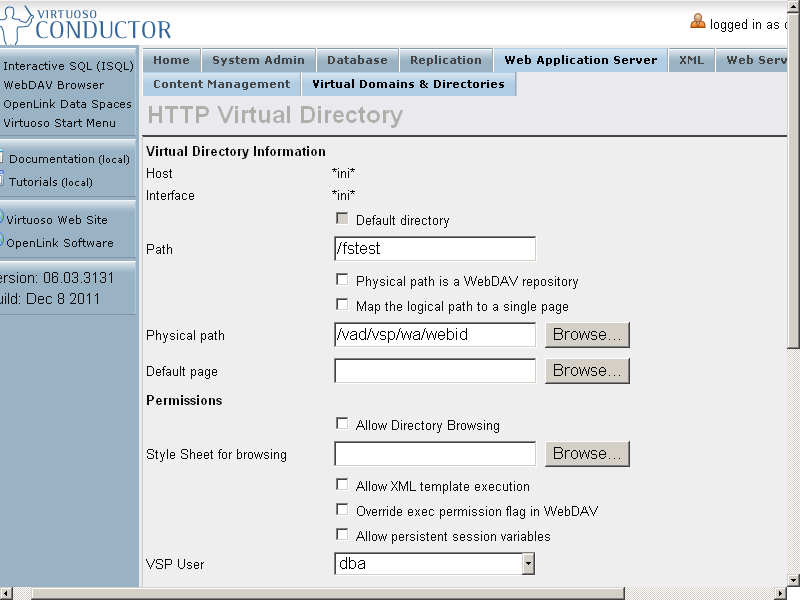
Task: Toggle the Default directory checkbox
Action: 342,219
